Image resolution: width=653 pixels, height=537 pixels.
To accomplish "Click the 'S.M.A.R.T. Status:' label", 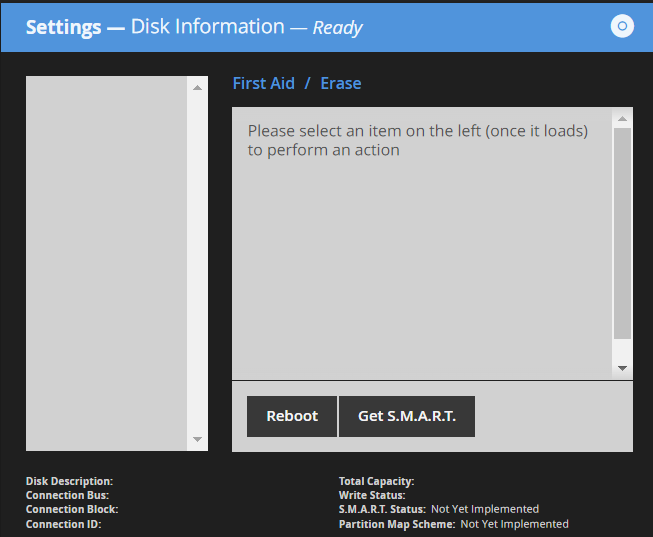I will [x=382, y=510].
